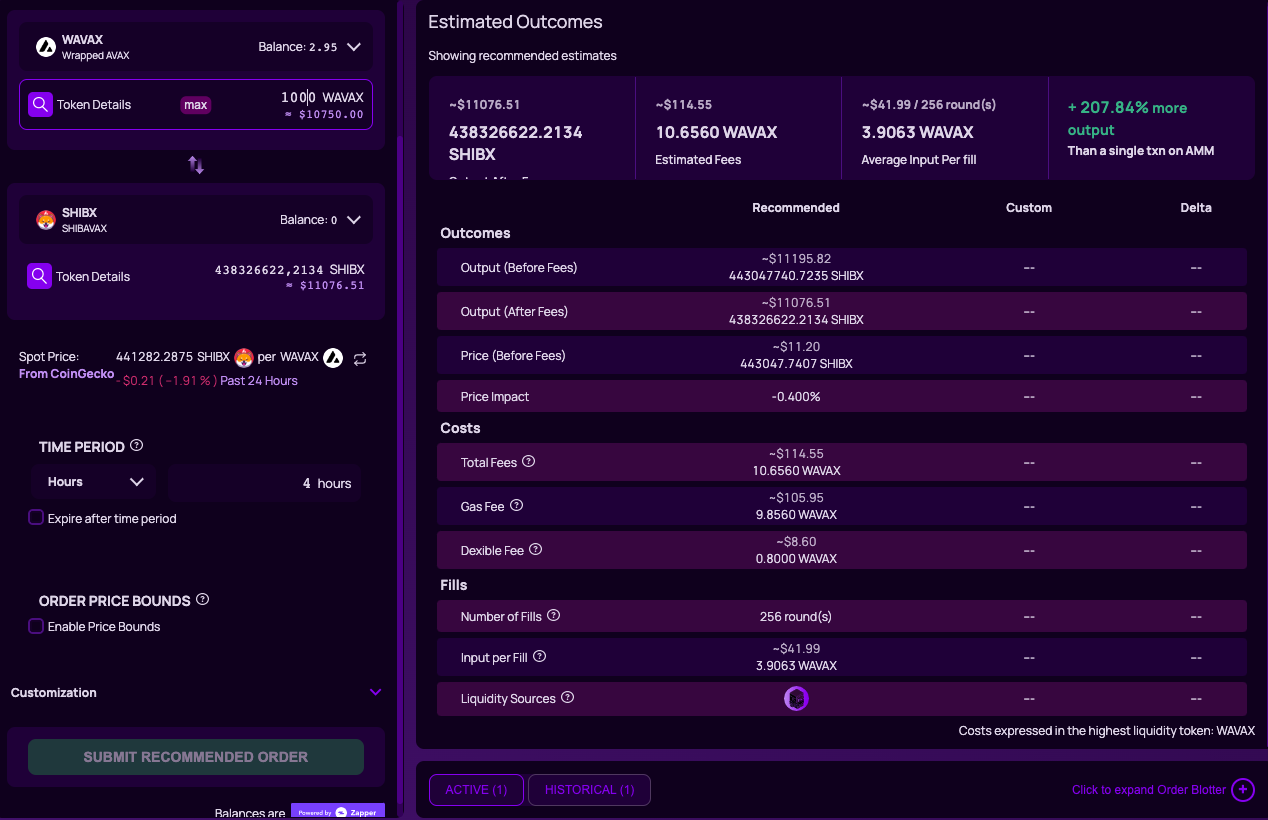Switch to the ACTIVE (1) tab
The image size is (1268, 820).
pos(477,790)
